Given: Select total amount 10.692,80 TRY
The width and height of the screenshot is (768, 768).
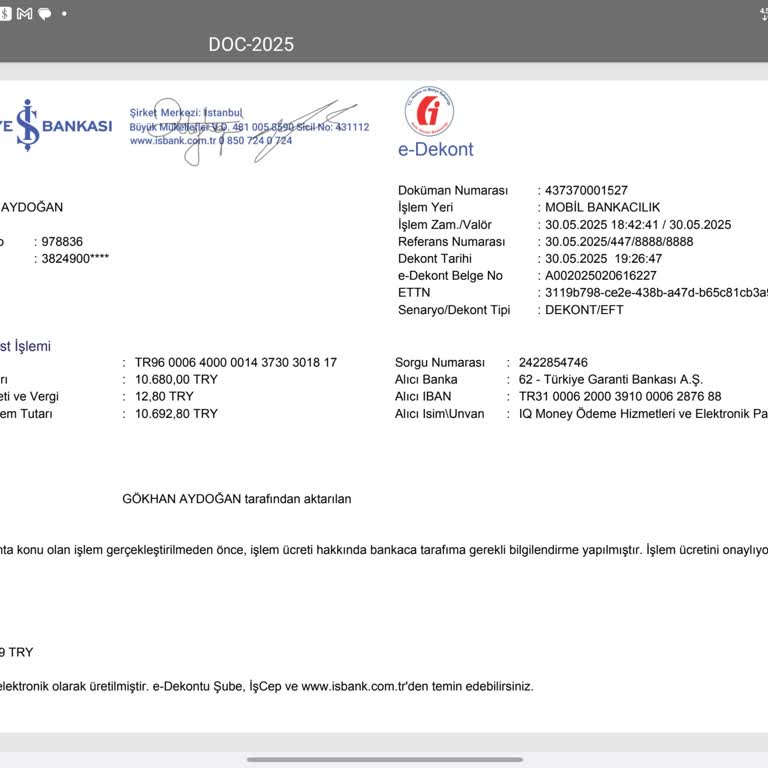Looking at the screenshot, I should pos(176,413).
